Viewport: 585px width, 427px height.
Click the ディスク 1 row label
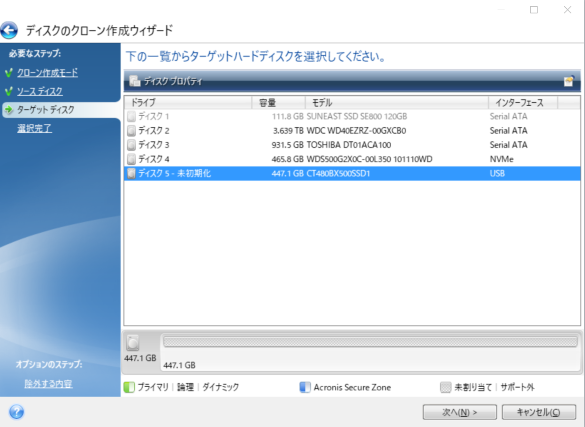coord(154,116)
